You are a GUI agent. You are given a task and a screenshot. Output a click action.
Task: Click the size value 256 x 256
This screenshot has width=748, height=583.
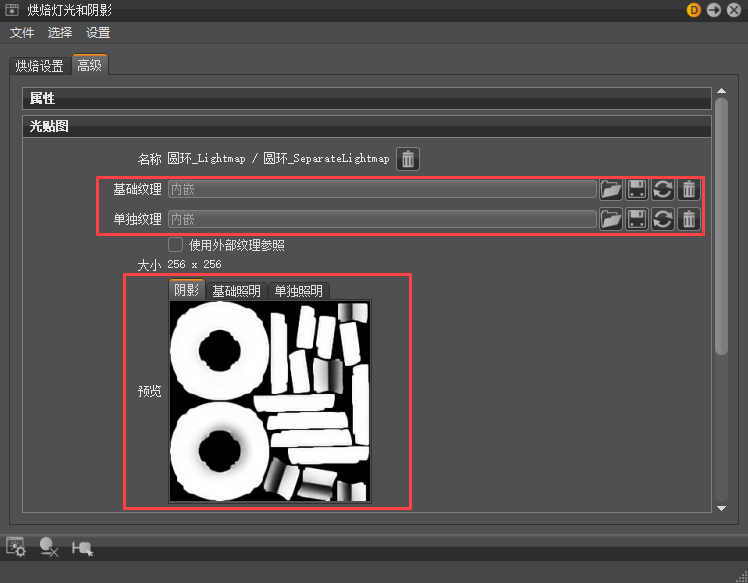click(x=194, y=264)
